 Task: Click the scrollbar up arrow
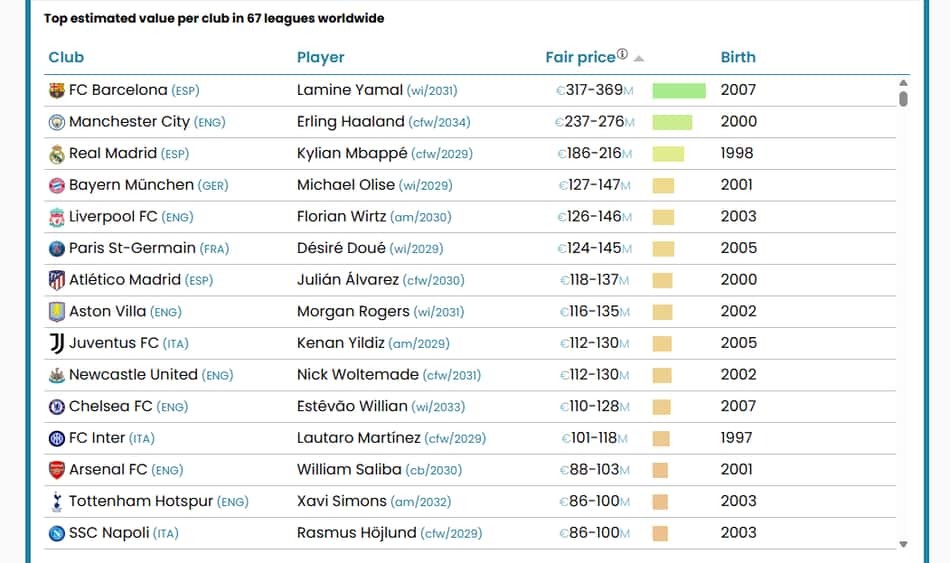903,83
